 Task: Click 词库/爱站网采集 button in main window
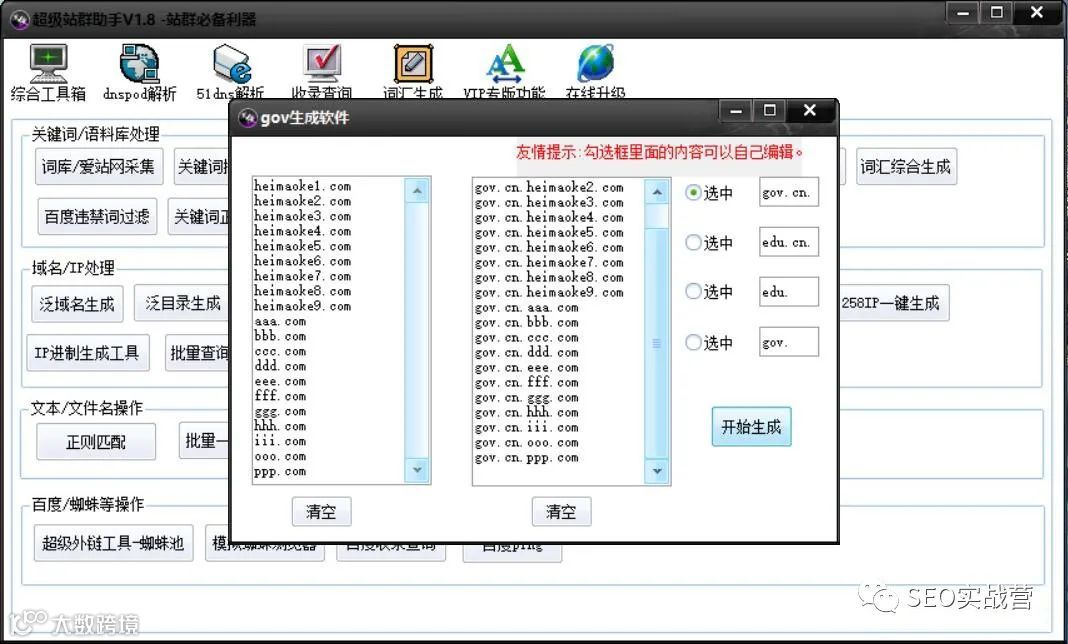99,166
